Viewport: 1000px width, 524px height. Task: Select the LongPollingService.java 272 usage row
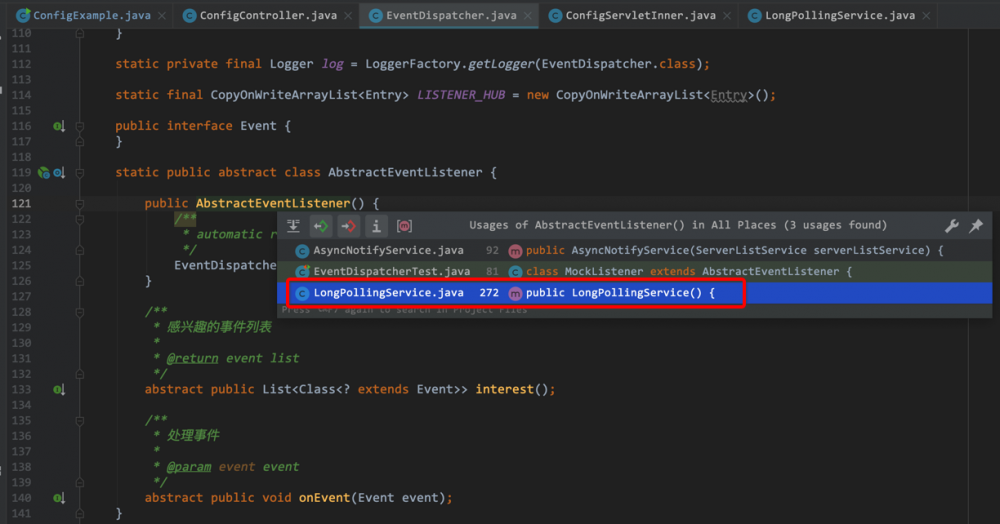click(x=635, y=293)
